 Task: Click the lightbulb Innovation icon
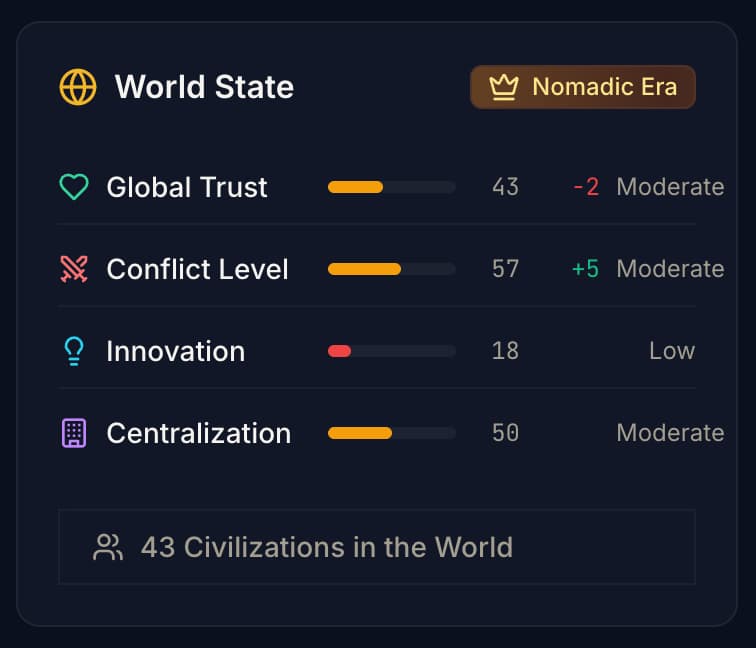(74, 351)
